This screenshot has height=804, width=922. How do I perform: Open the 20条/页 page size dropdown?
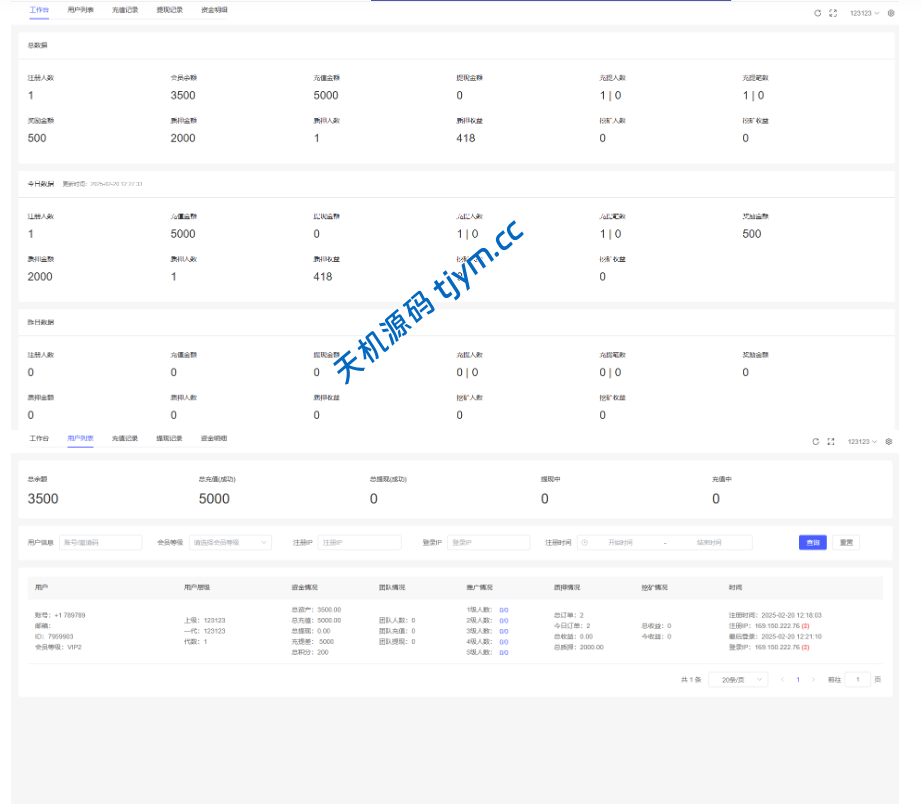pyautogui.click(x=738, y=679)
